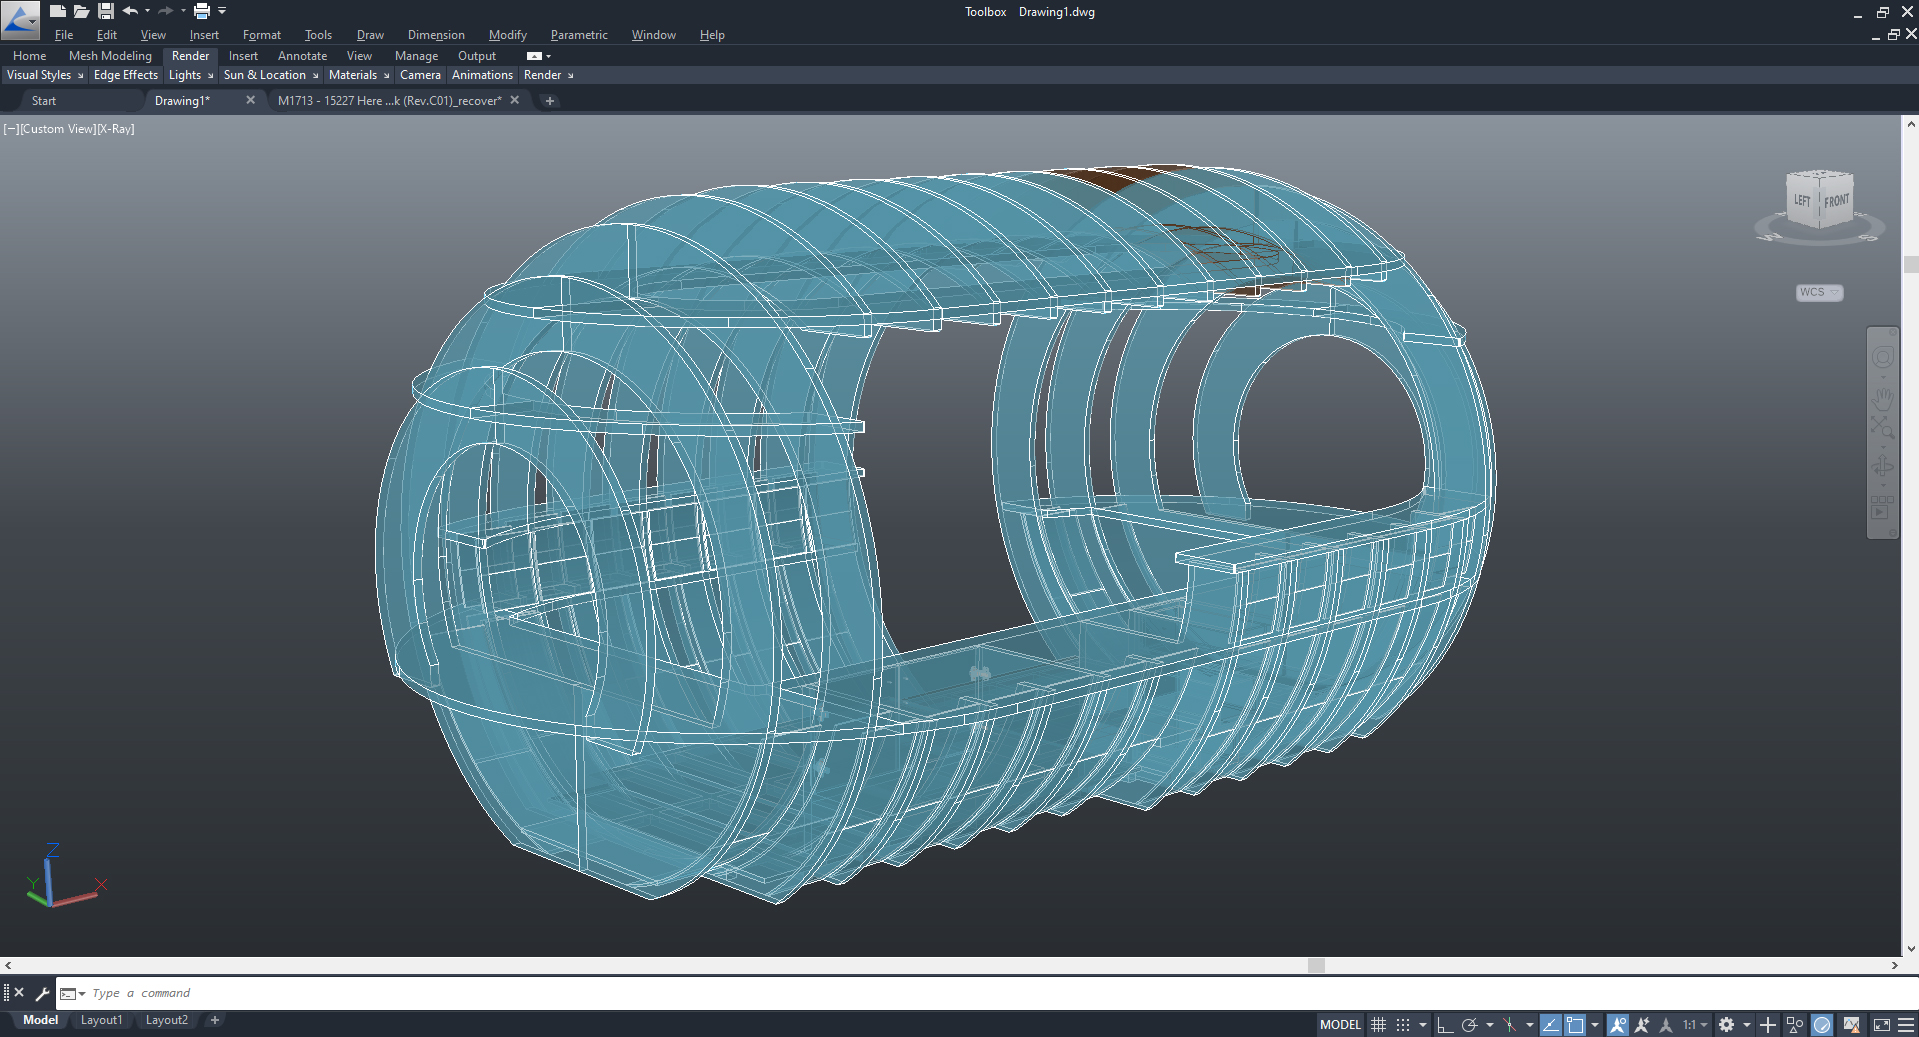1919x1037 pixels.
Task: Click Zoom Extents in navigation bar
Action: [x=1883, y=429]
